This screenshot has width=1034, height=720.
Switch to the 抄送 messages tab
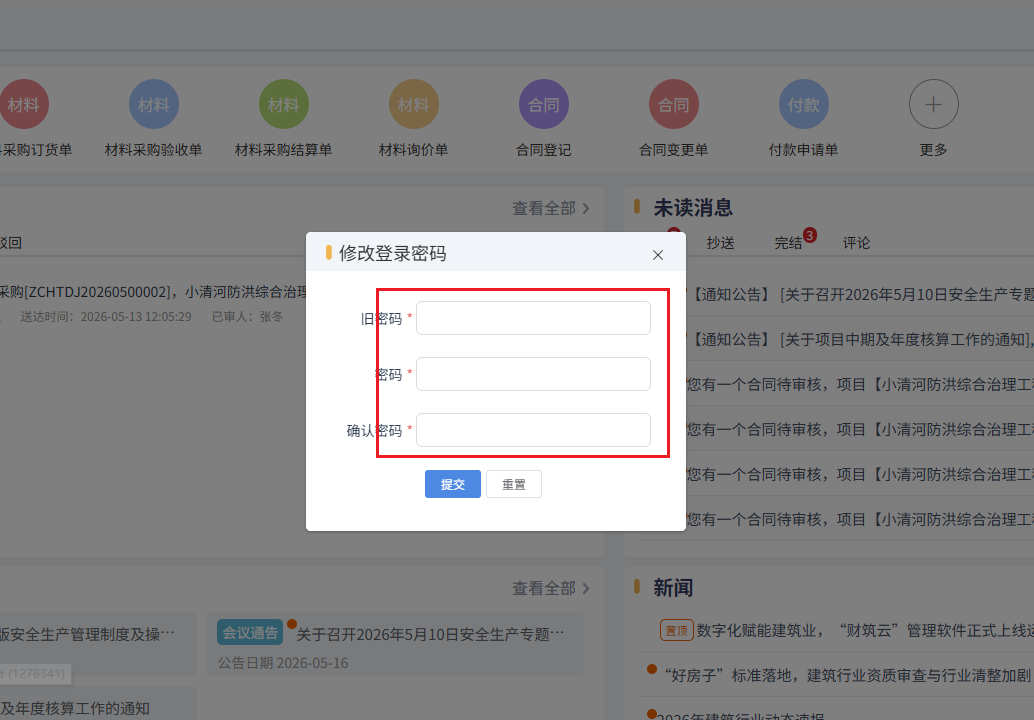coord(720,243)
